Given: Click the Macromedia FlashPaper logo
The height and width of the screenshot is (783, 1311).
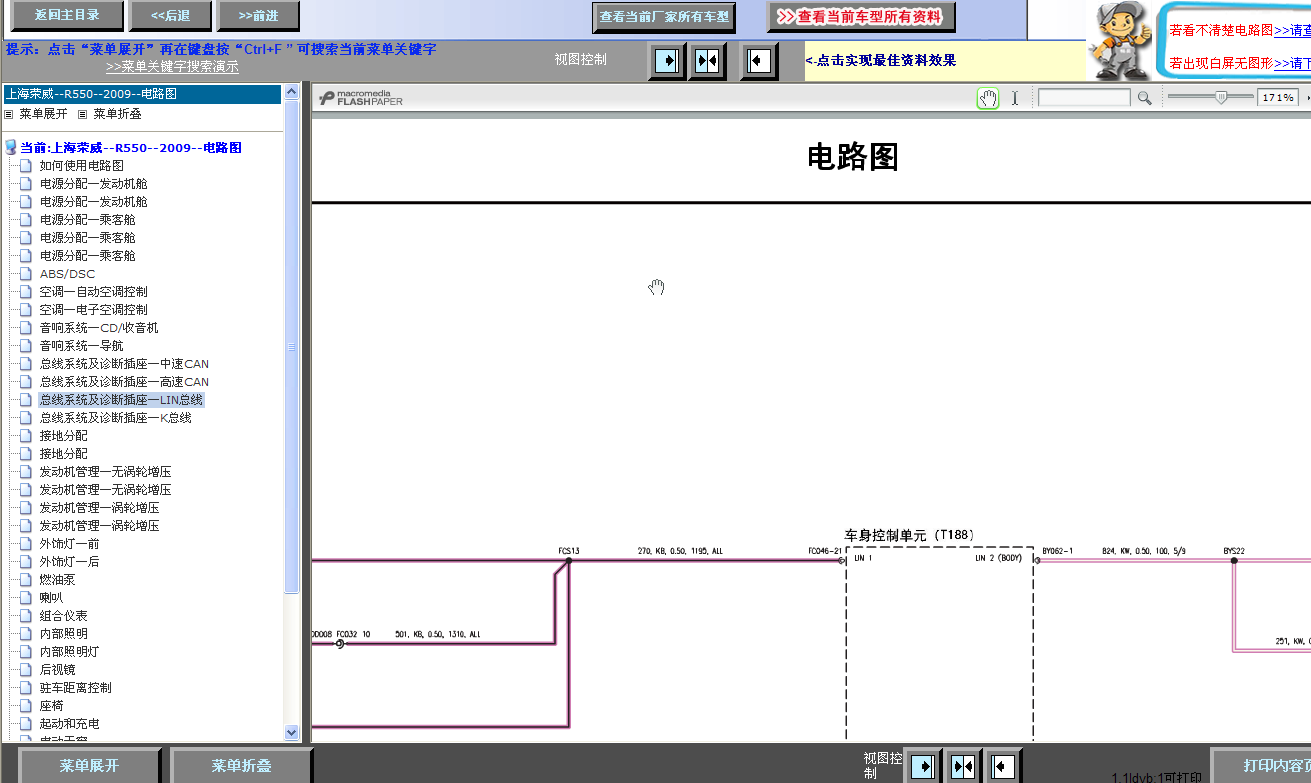Looking at the screenshot, I should point(361,98).
